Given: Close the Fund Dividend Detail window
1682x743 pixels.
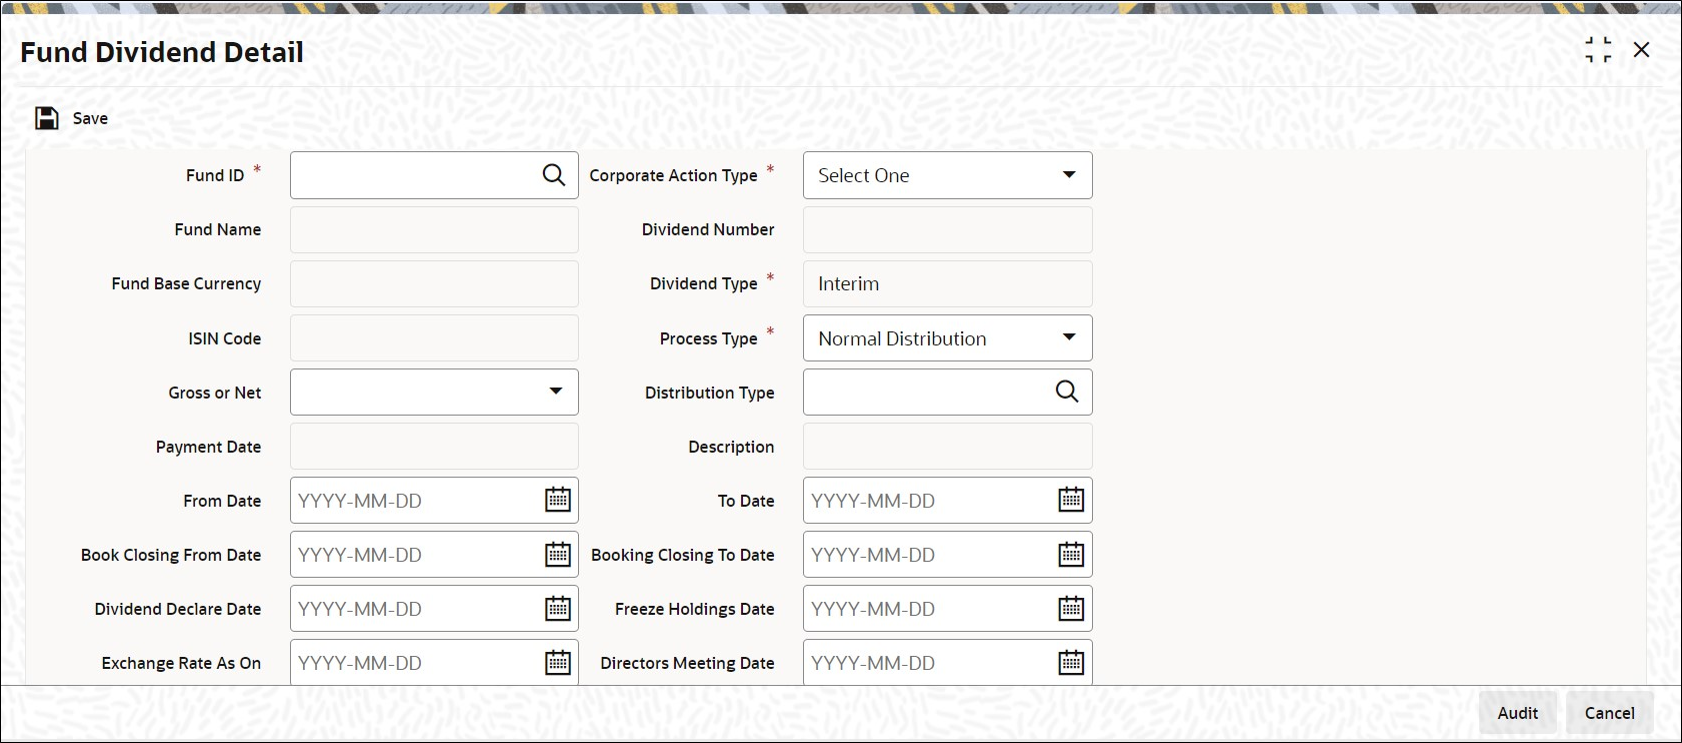Looking at the screenshot, I should [x=1641, y=50].
